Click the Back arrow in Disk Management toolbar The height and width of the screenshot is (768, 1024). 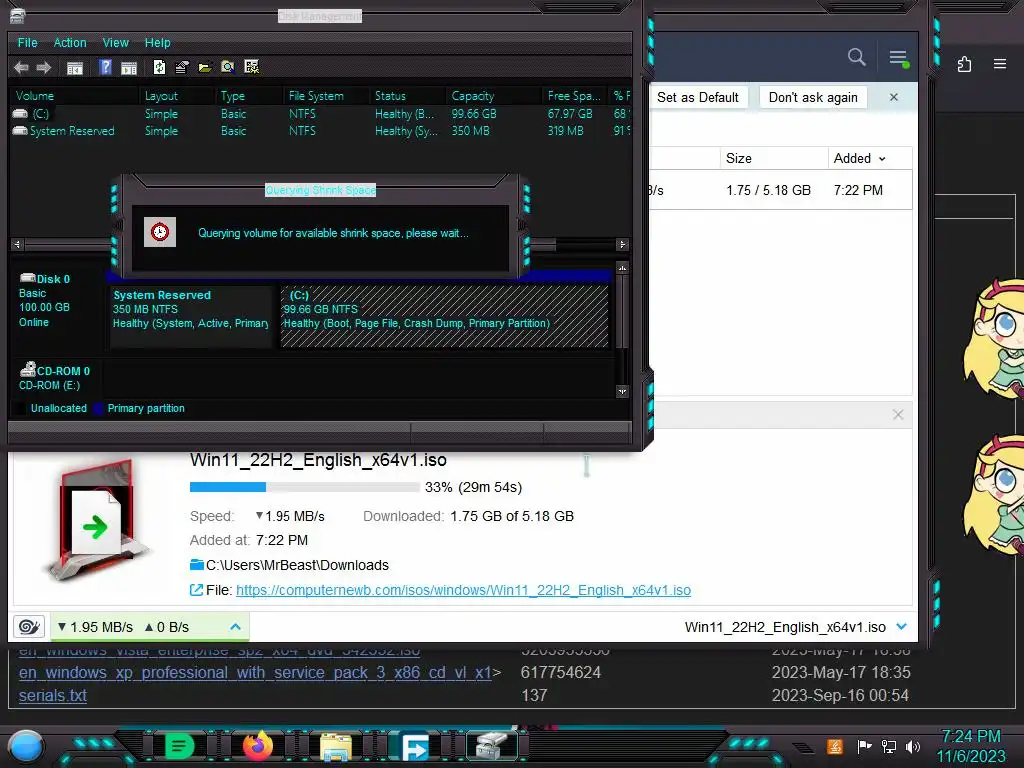21,67
